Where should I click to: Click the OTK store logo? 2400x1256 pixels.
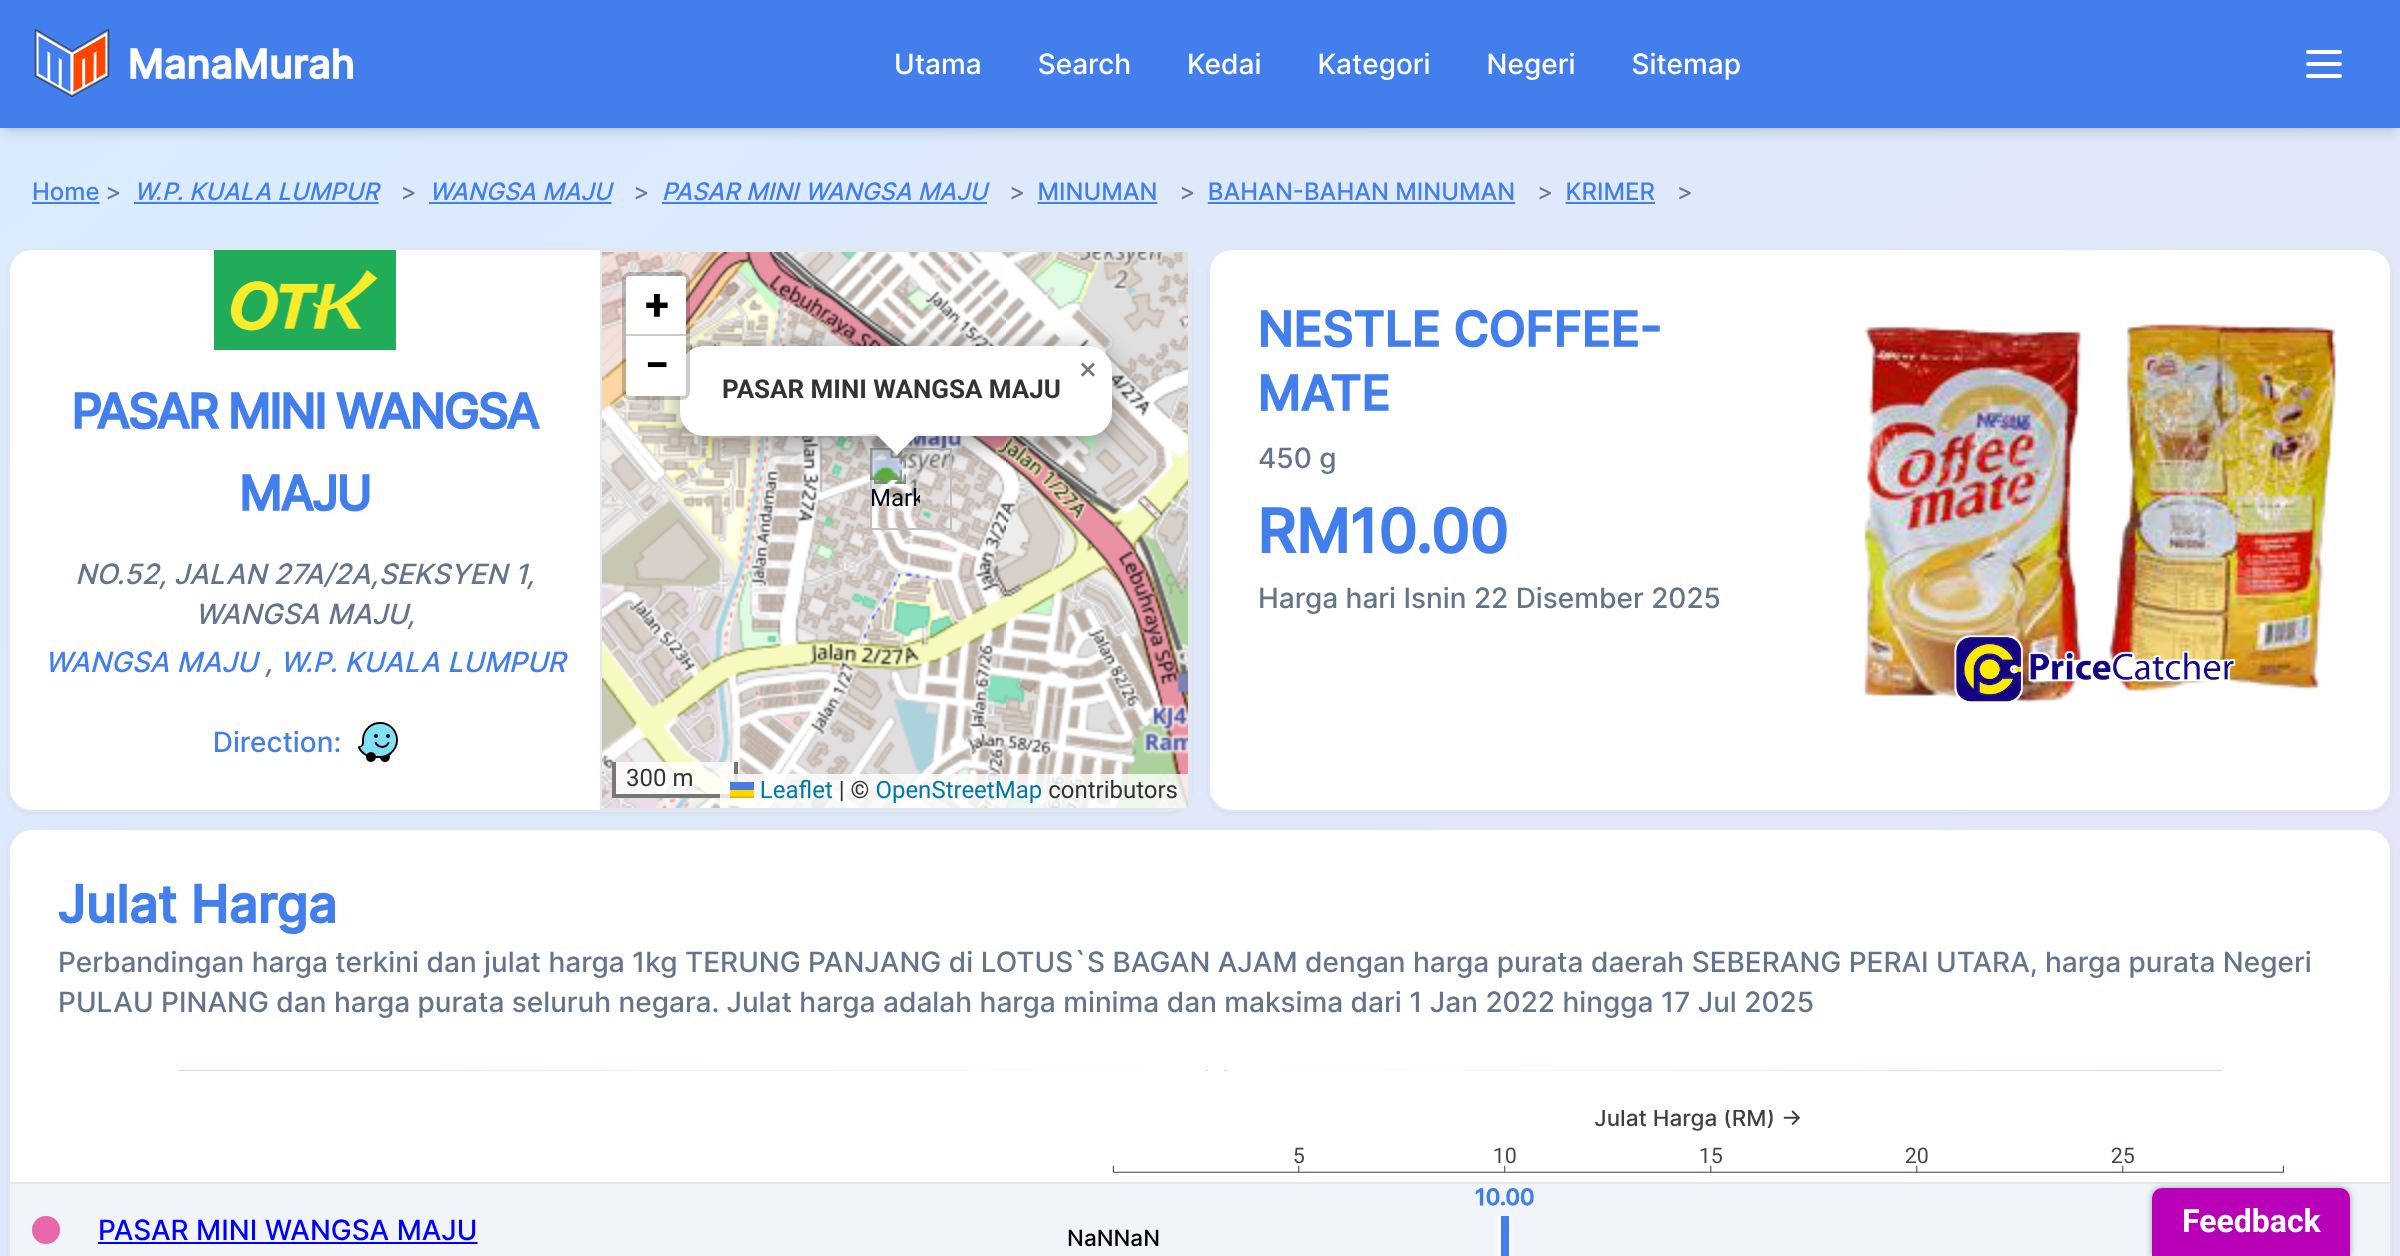tap(304, 300)
